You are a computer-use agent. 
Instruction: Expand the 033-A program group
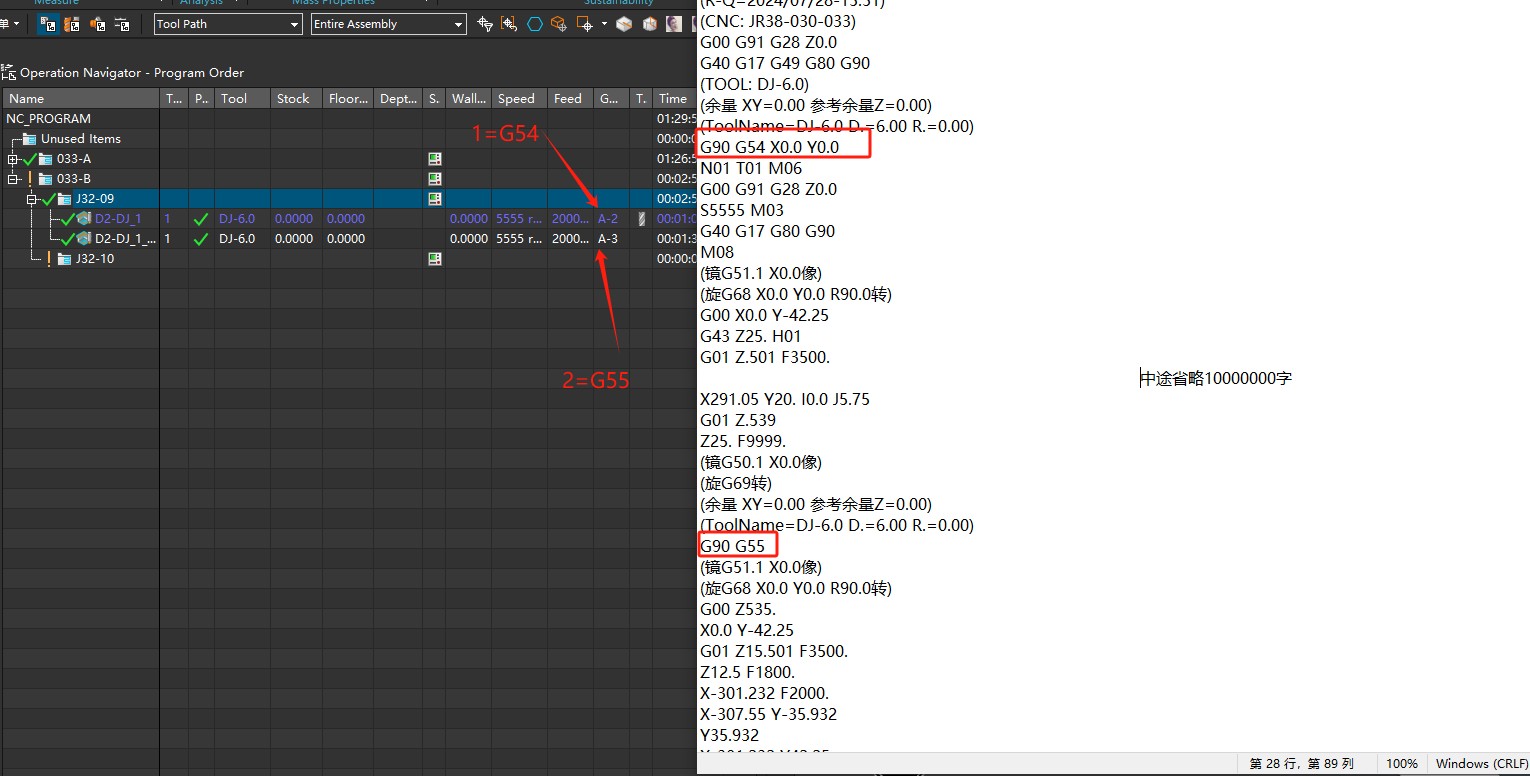pyautogui.click(x=13, y=159)
